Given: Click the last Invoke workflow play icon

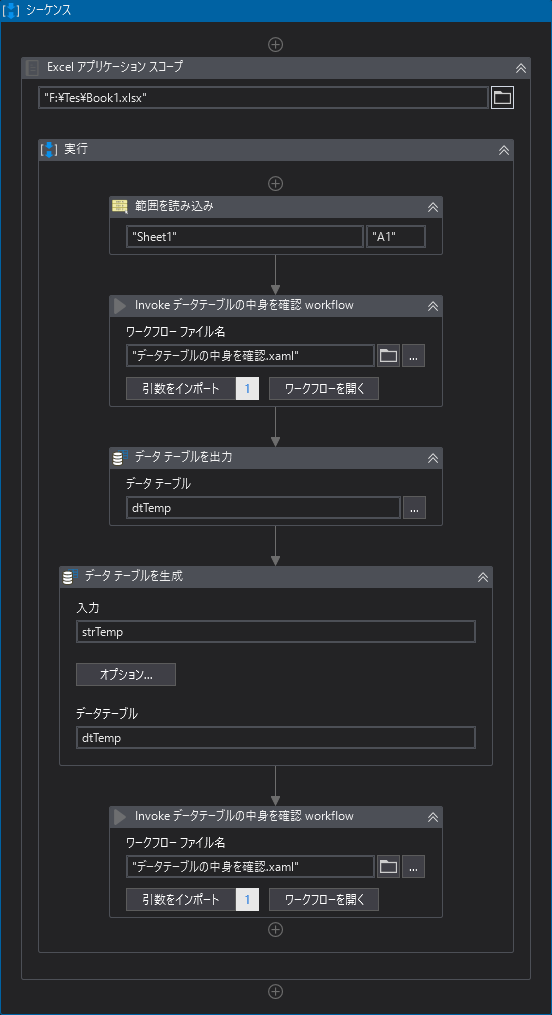Looking at the screenshot, I should 120,816.
